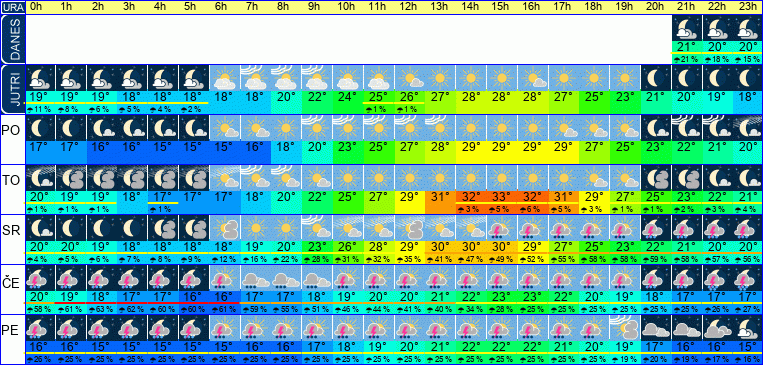Click the TO 15h sunny icon
This screenshot has width=763, height=365.
(x=502, y=178)
